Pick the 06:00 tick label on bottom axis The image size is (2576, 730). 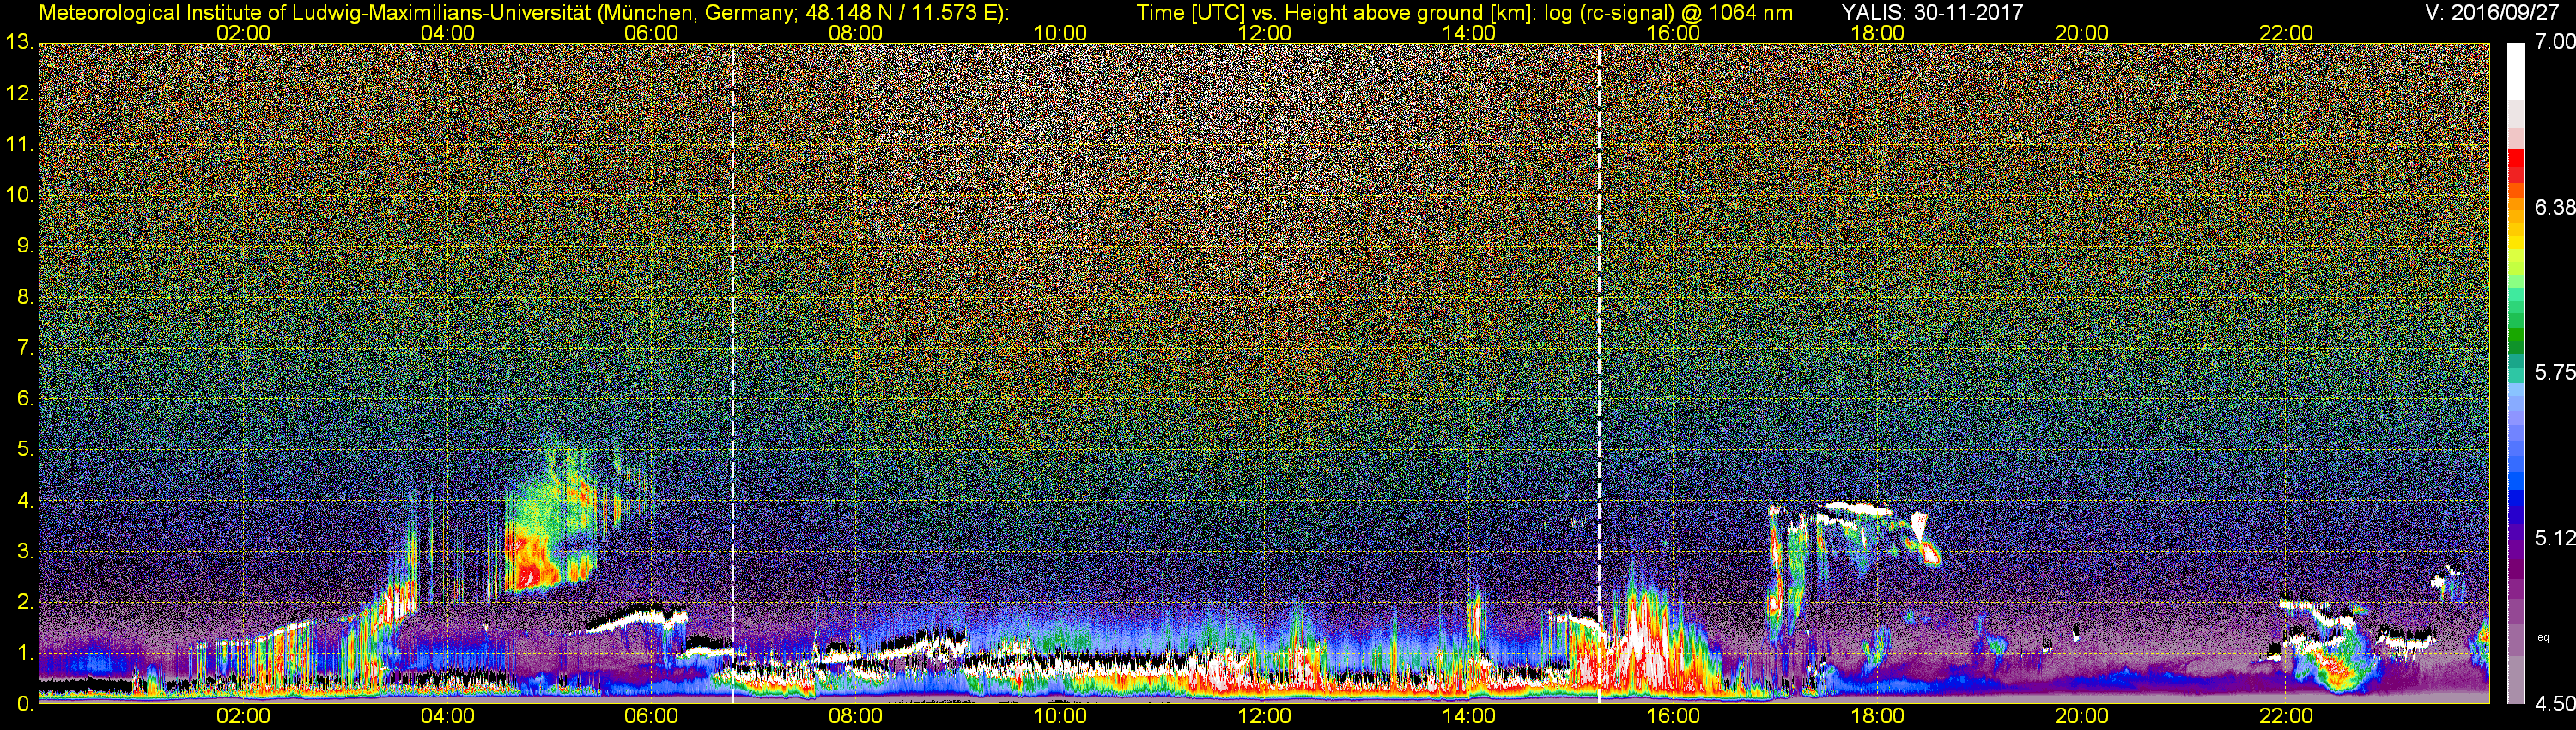(x=651, y=716)
